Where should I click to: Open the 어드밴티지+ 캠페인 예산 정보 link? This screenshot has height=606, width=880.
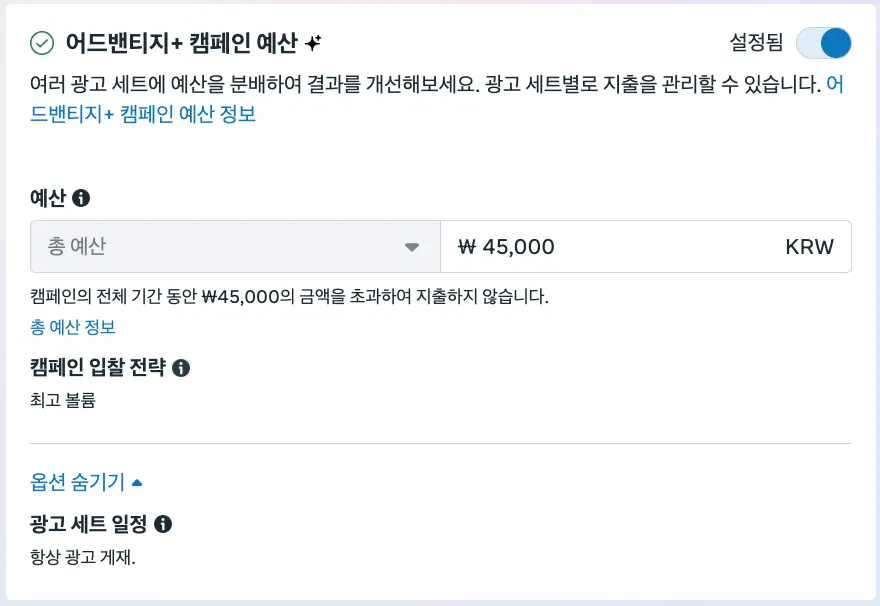(143, 114)
